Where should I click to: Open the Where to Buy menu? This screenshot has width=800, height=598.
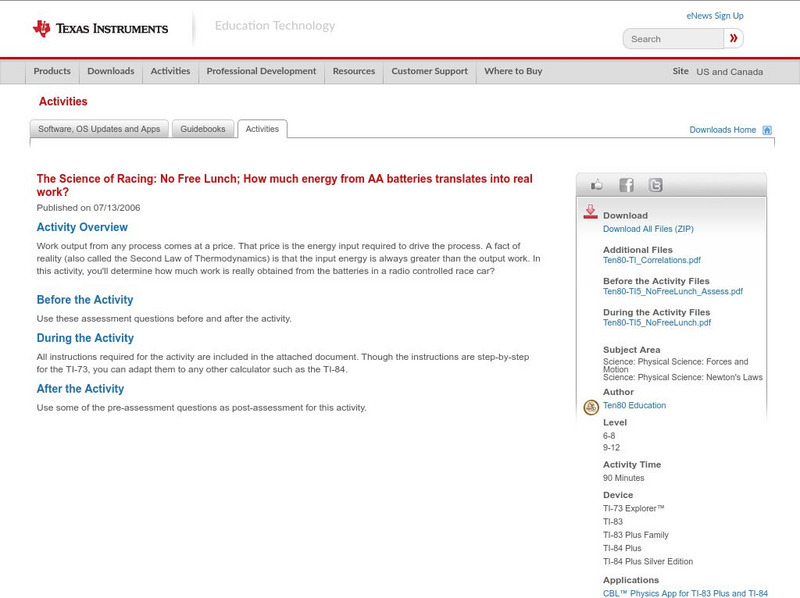(x=513, y=71)
